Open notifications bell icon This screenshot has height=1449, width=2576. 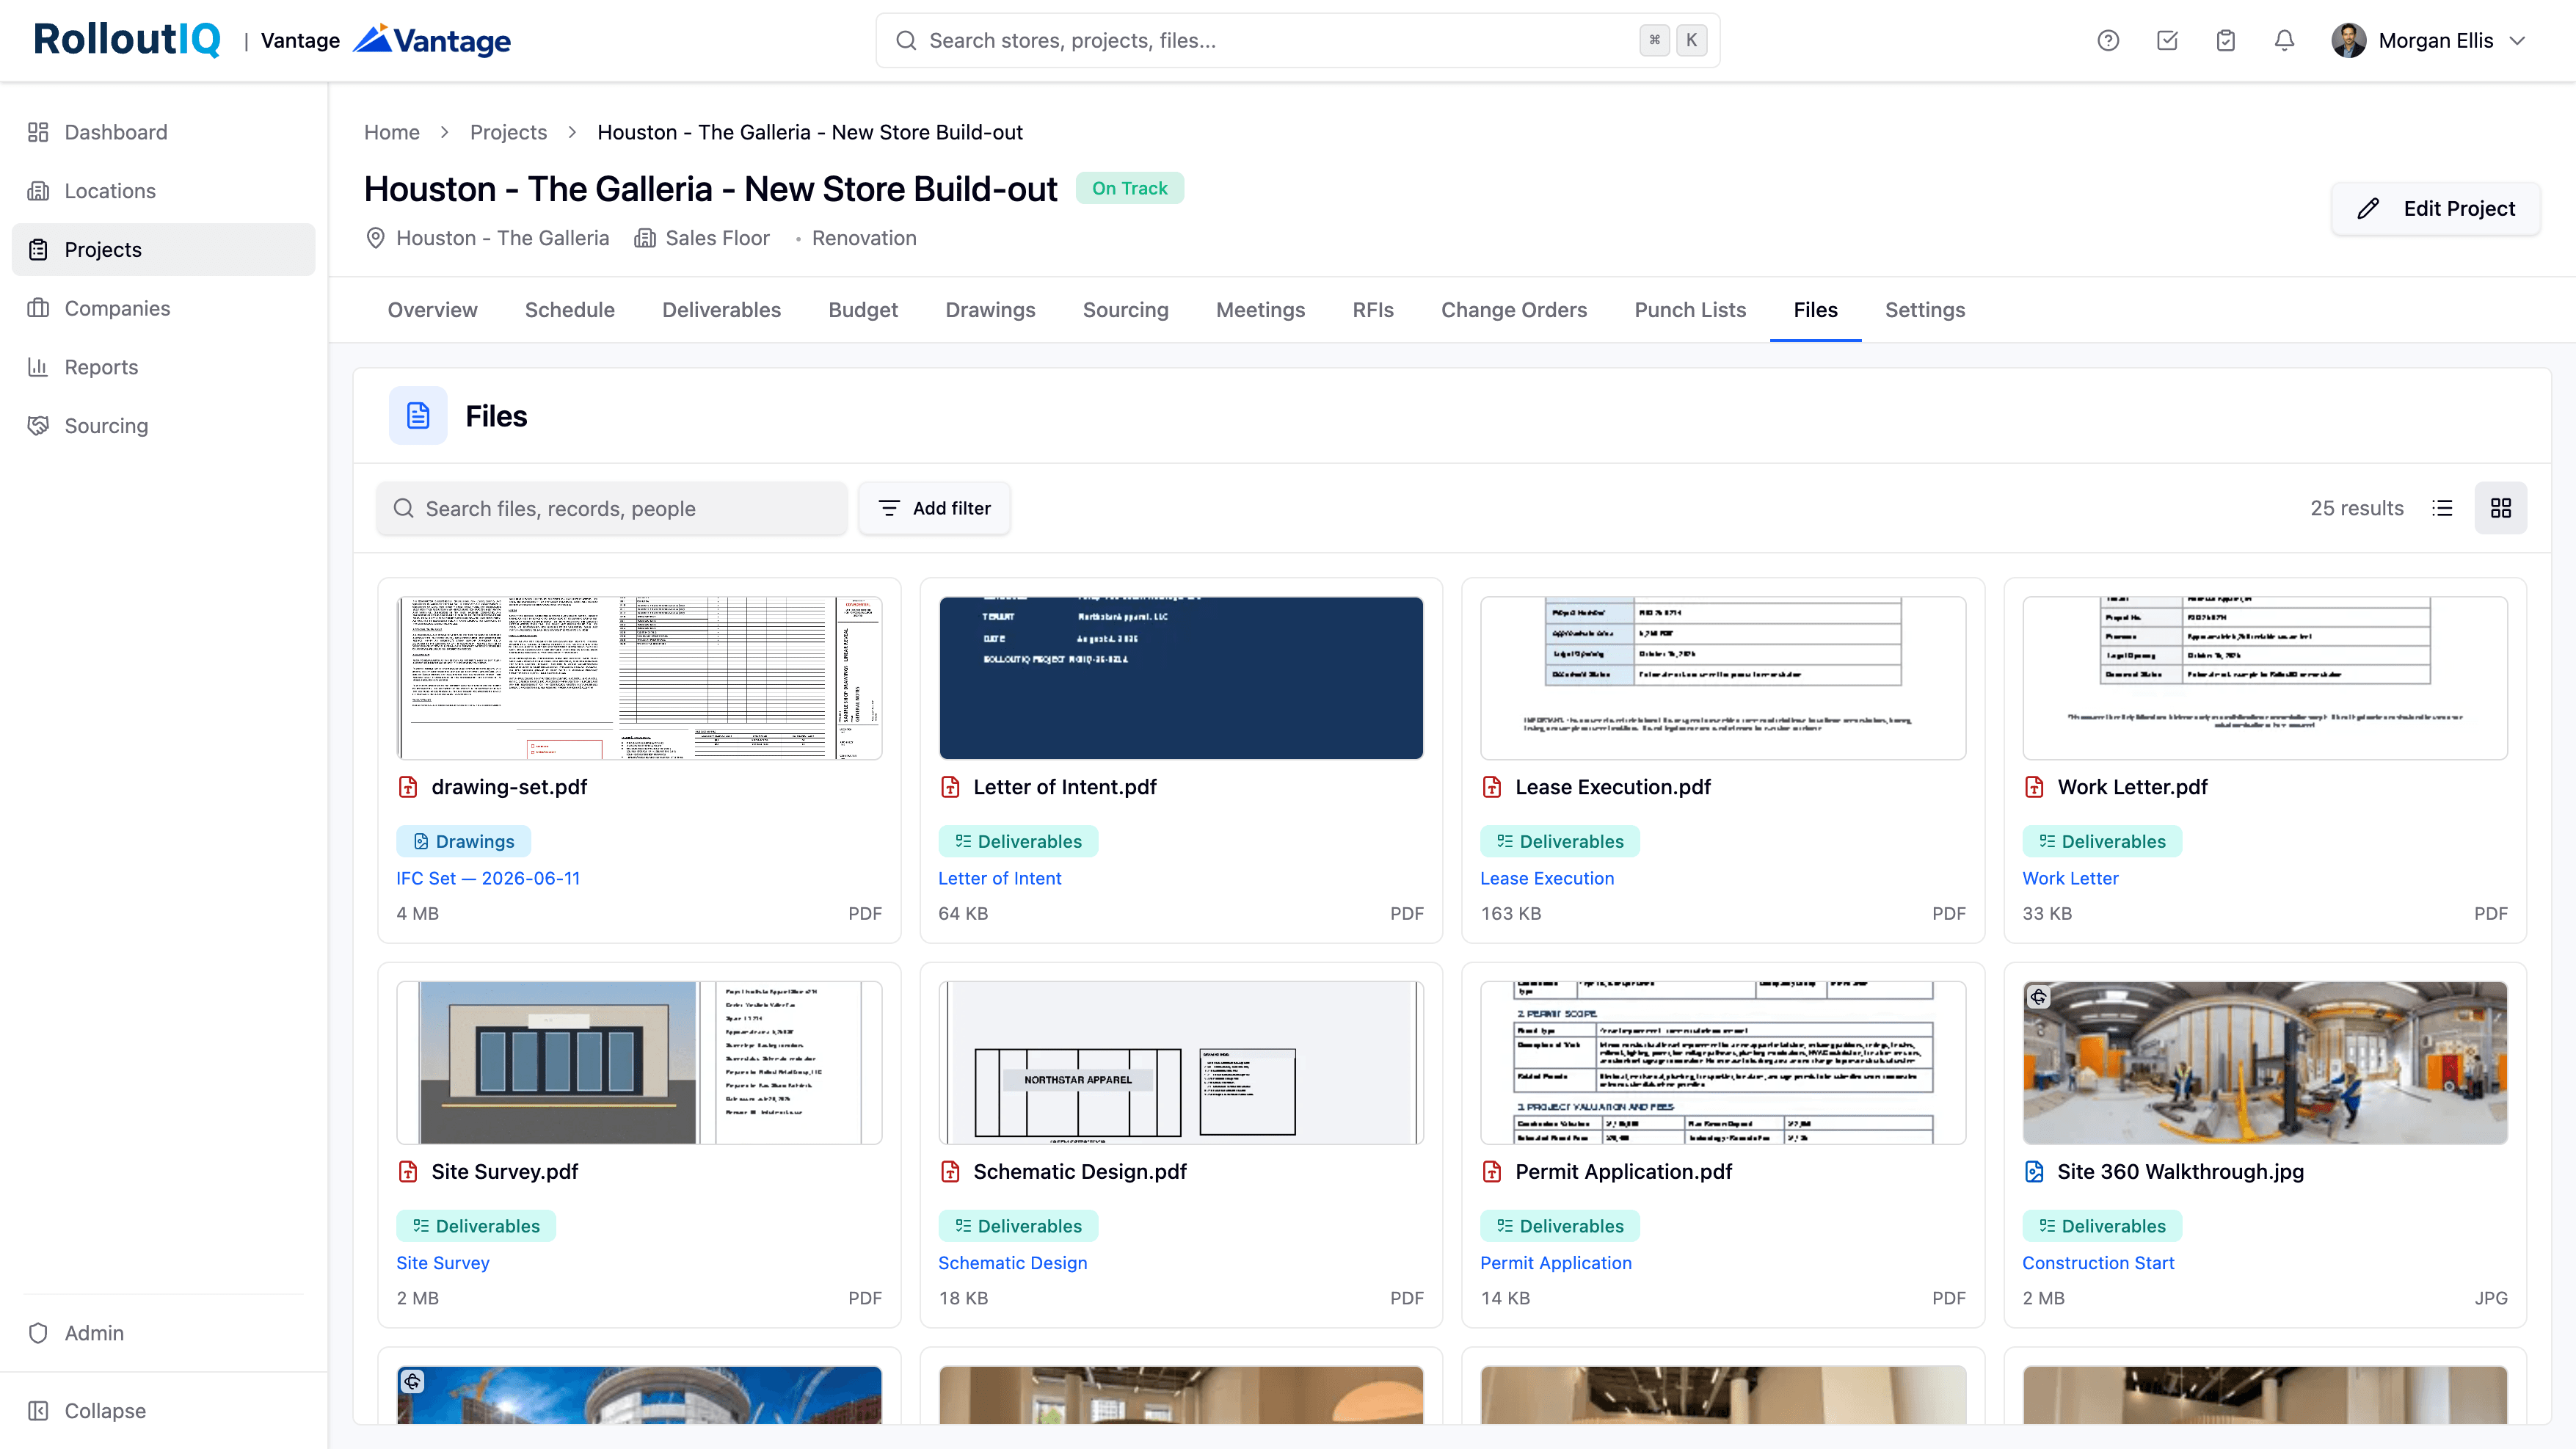(x=2284, y=41)
